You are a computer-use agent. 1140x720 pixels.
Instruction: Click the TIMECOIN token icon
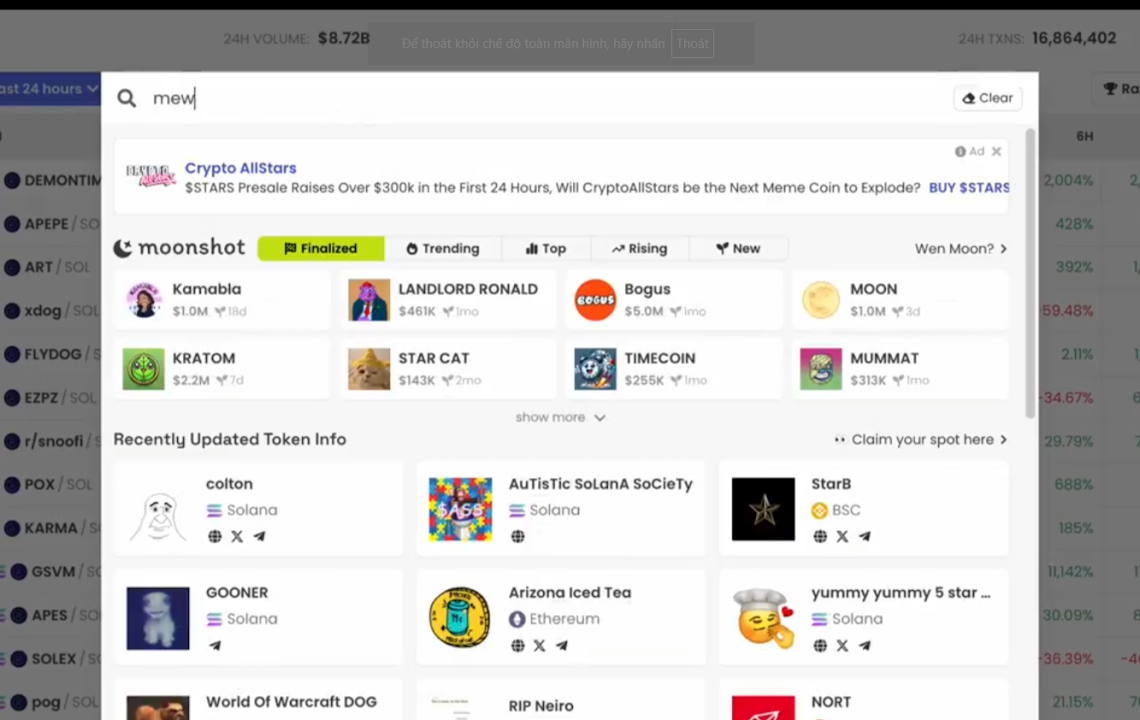pos(595,369)
